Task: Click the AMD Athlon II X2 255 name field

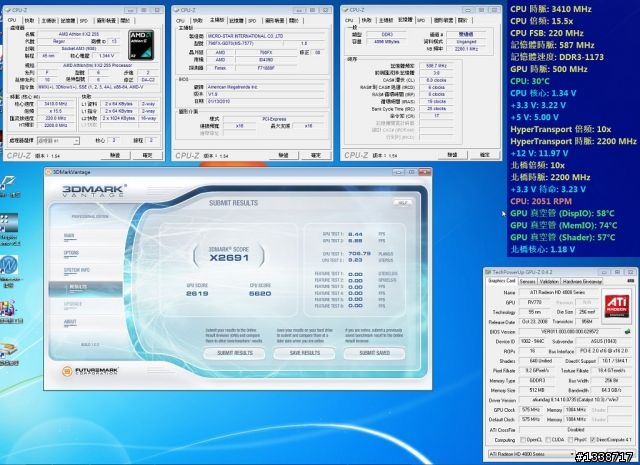Action: tap(79, 34)
